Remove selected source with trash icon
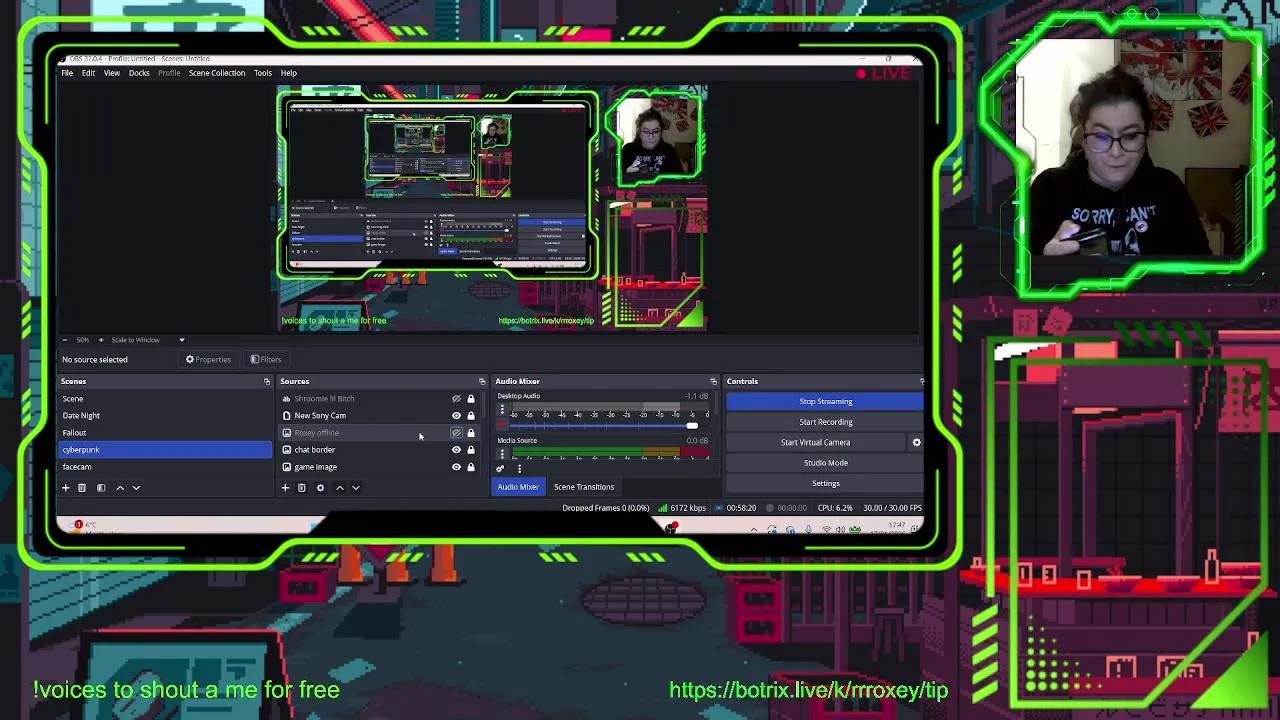 coord(301,488)
